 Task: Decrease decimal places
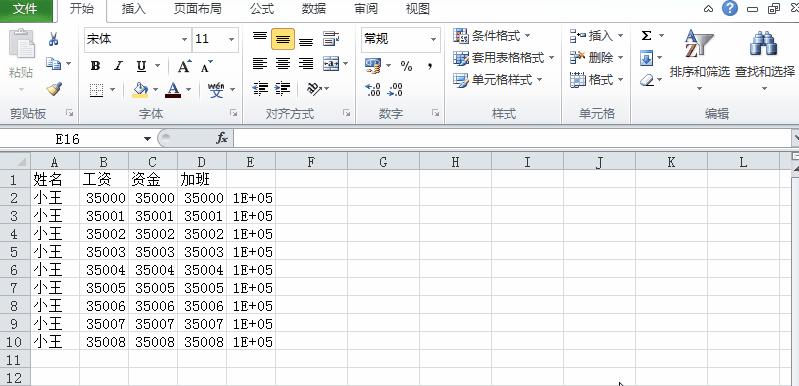click(395, 90)
